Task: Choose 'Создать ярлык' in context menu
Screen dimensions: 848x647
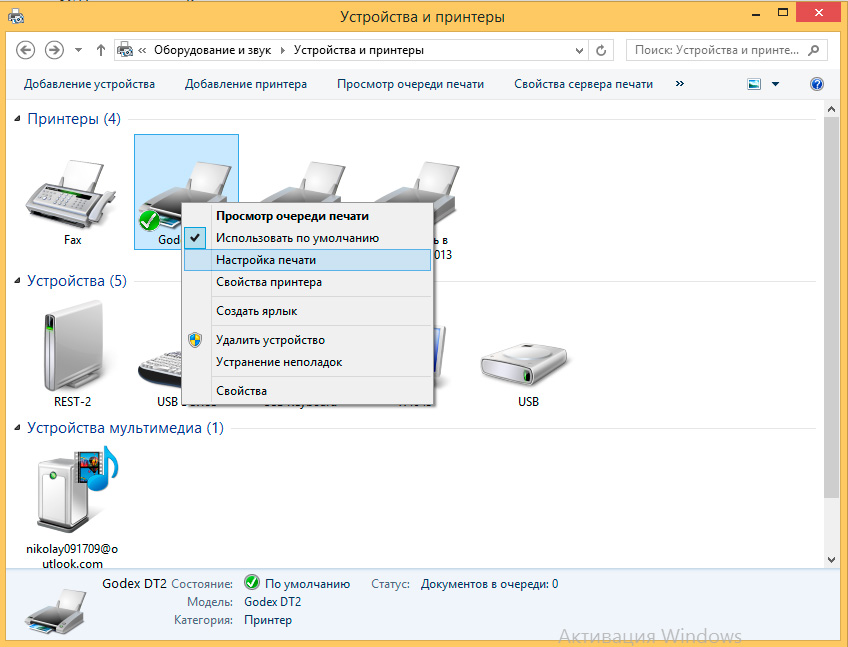Action: [x=307, y=311]
